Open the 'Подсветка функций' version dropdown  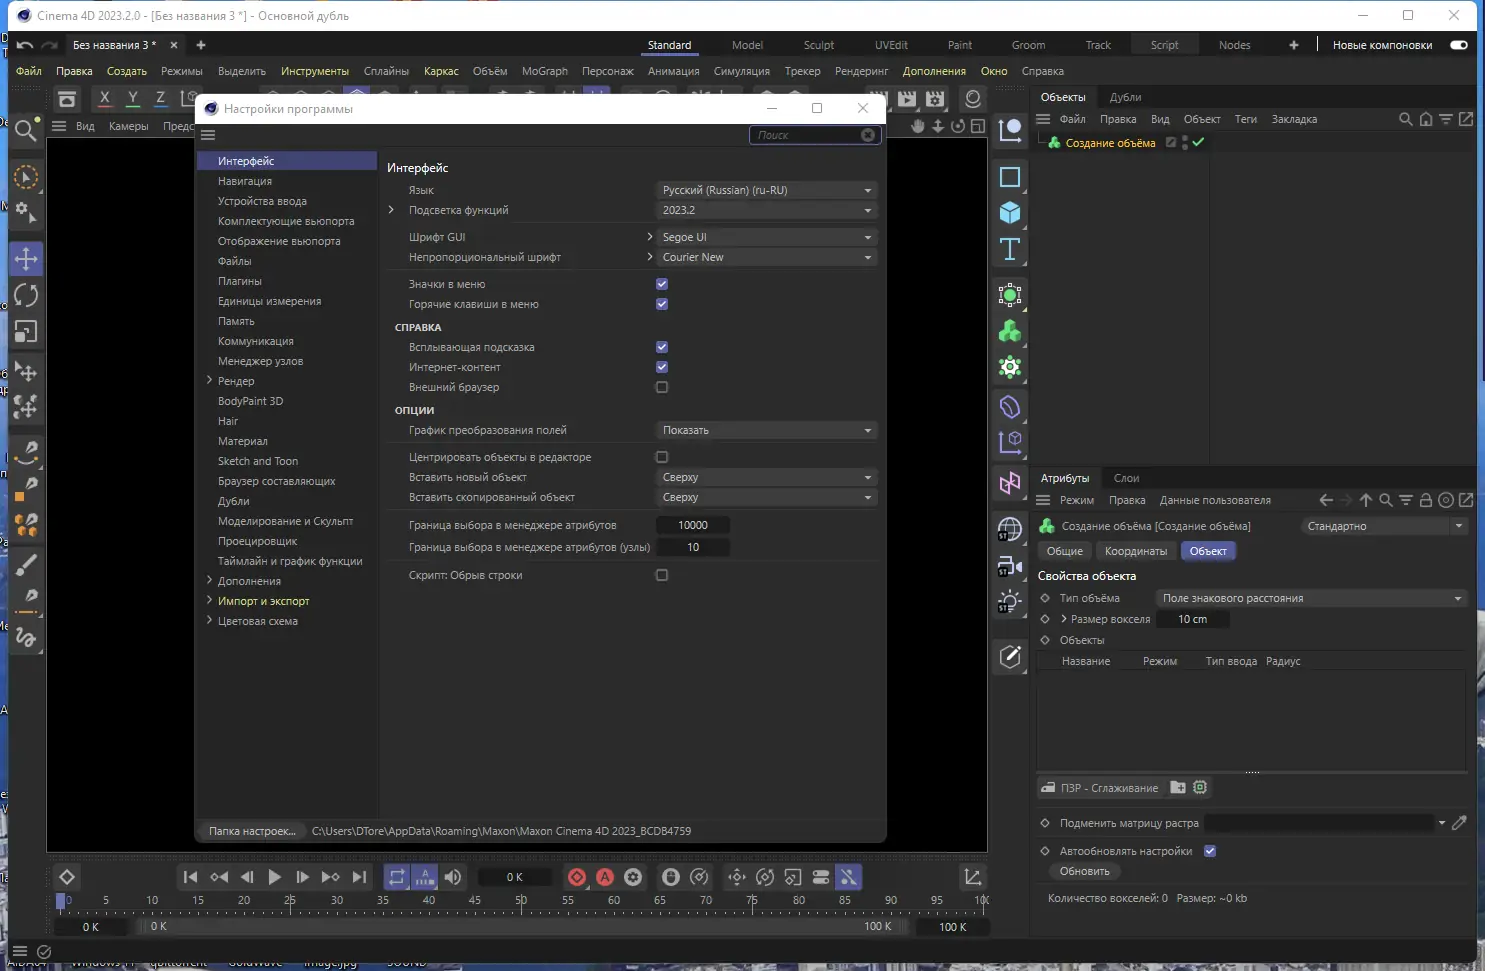(x=767, y=210)
